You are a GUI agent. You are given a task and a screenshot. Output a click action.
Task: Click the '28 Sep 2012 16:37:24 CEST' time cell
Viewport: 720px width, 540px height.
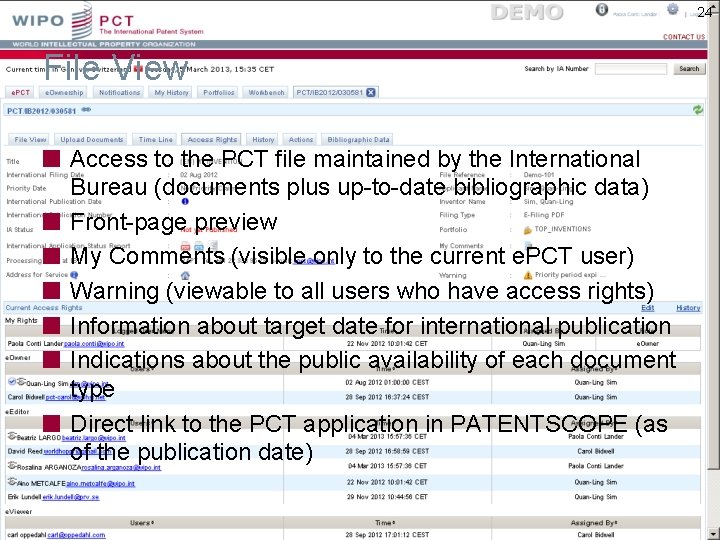[387, 397]
